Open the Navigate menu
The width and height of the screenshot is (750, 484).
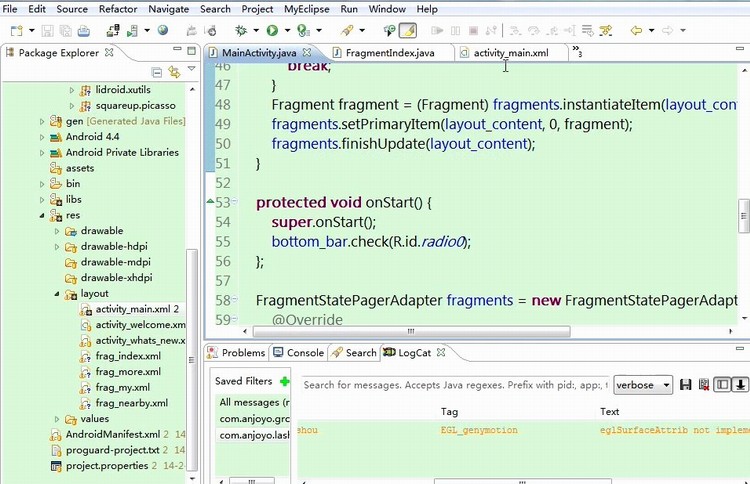point(168,9)
